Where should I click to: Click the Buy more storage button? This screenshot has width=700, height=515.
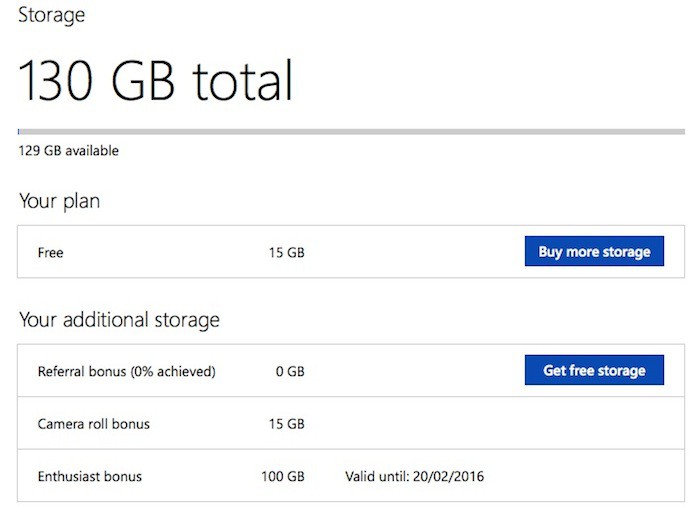[x=594, y=252]
